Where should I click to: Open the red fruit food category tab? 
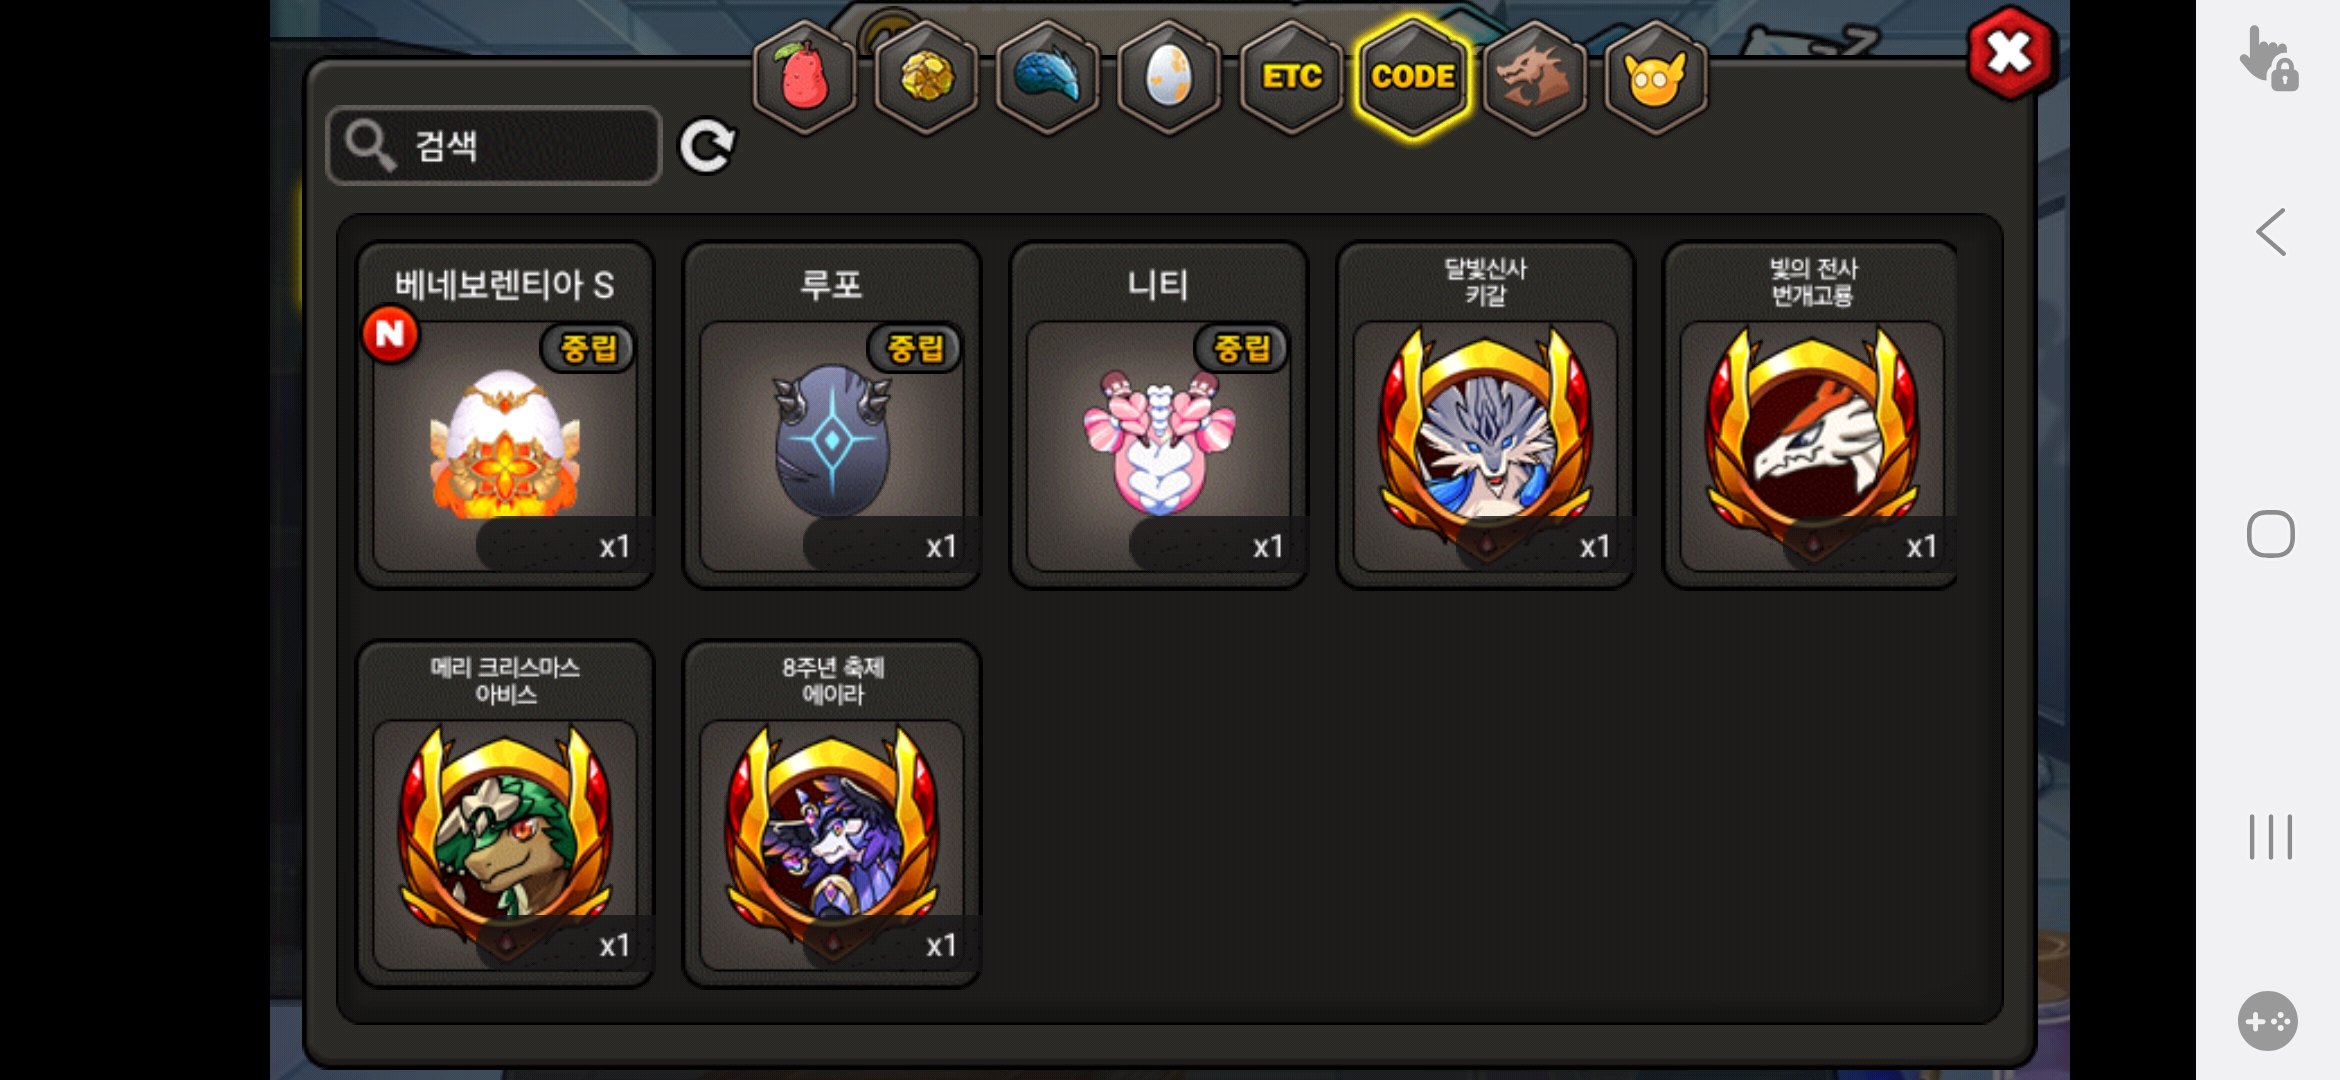(x=804, y=77)
